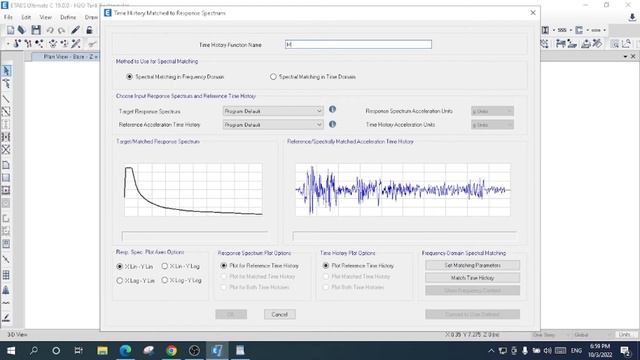Image resolution: width=640 pixels, height=360 pixels.
Task: Click the Windows Start button
Action: [11, 350]
